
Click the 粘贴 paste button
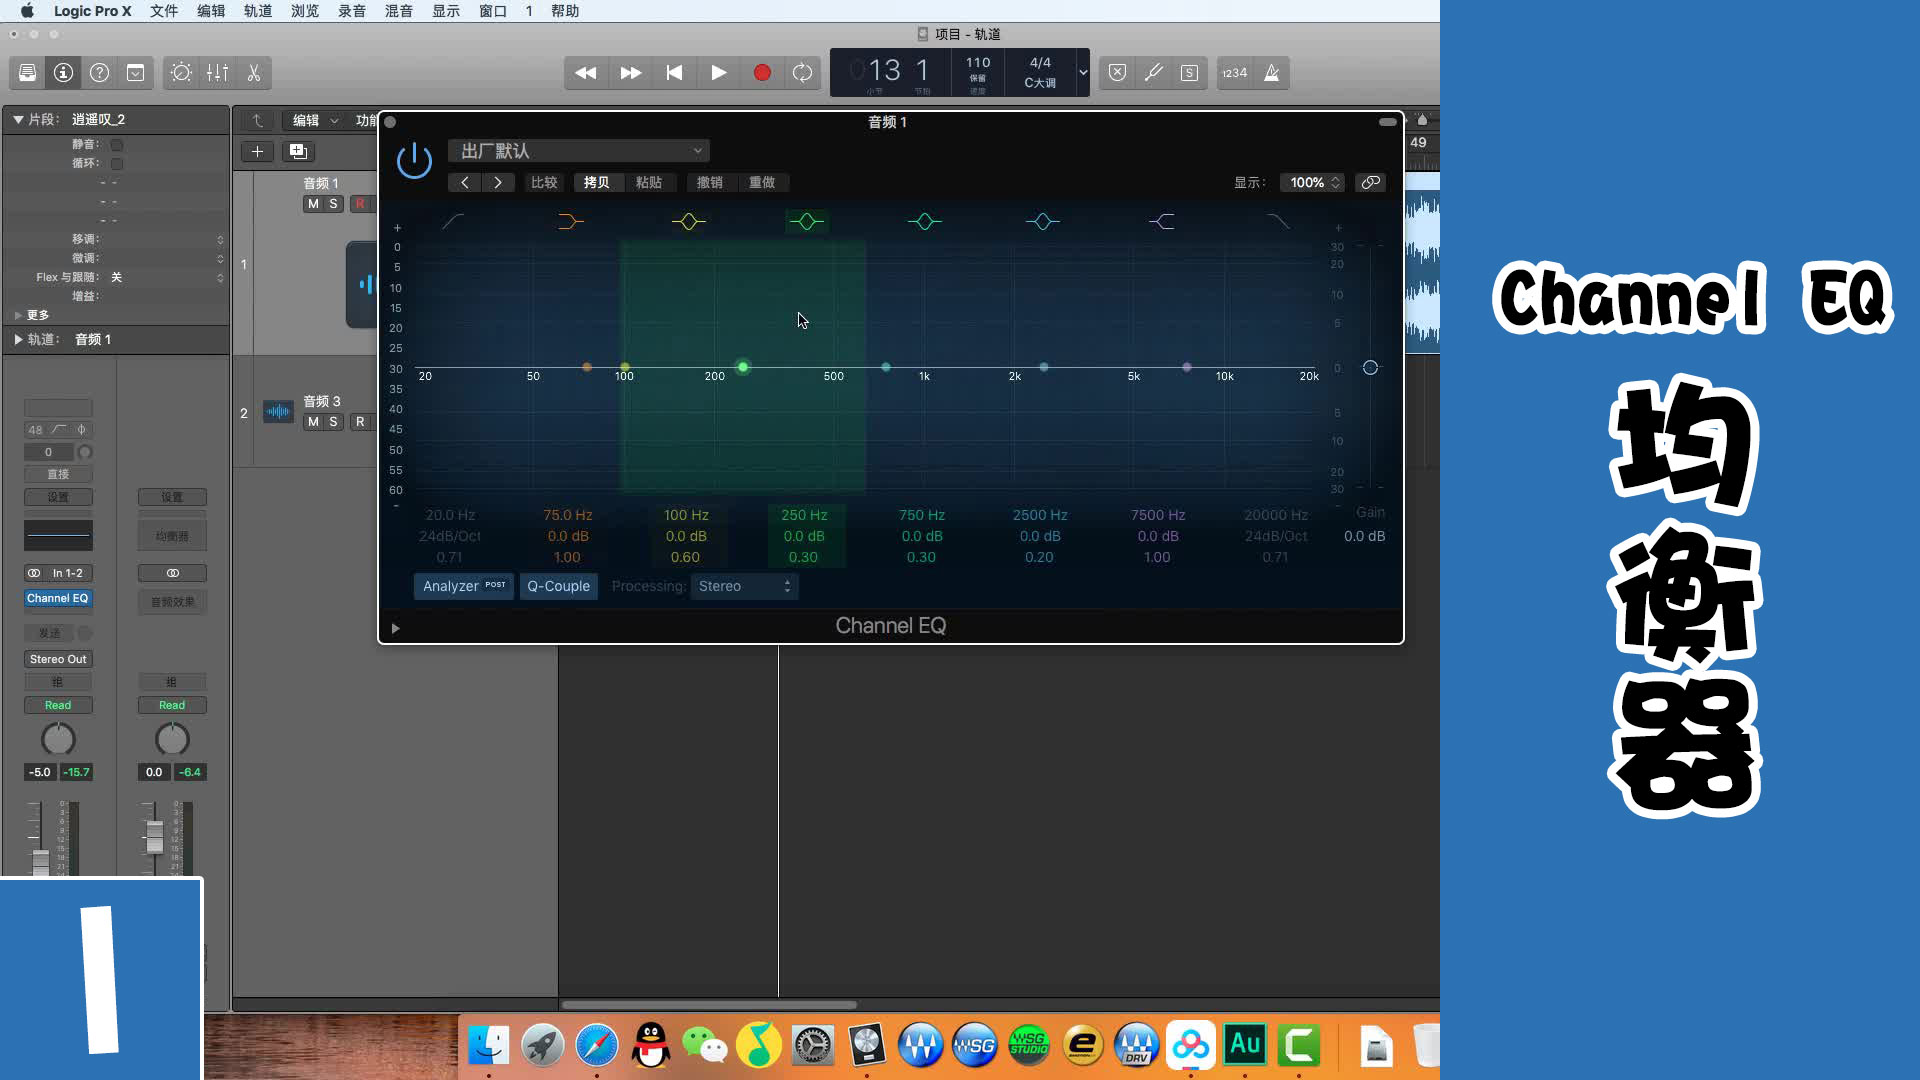click(649, 182)
